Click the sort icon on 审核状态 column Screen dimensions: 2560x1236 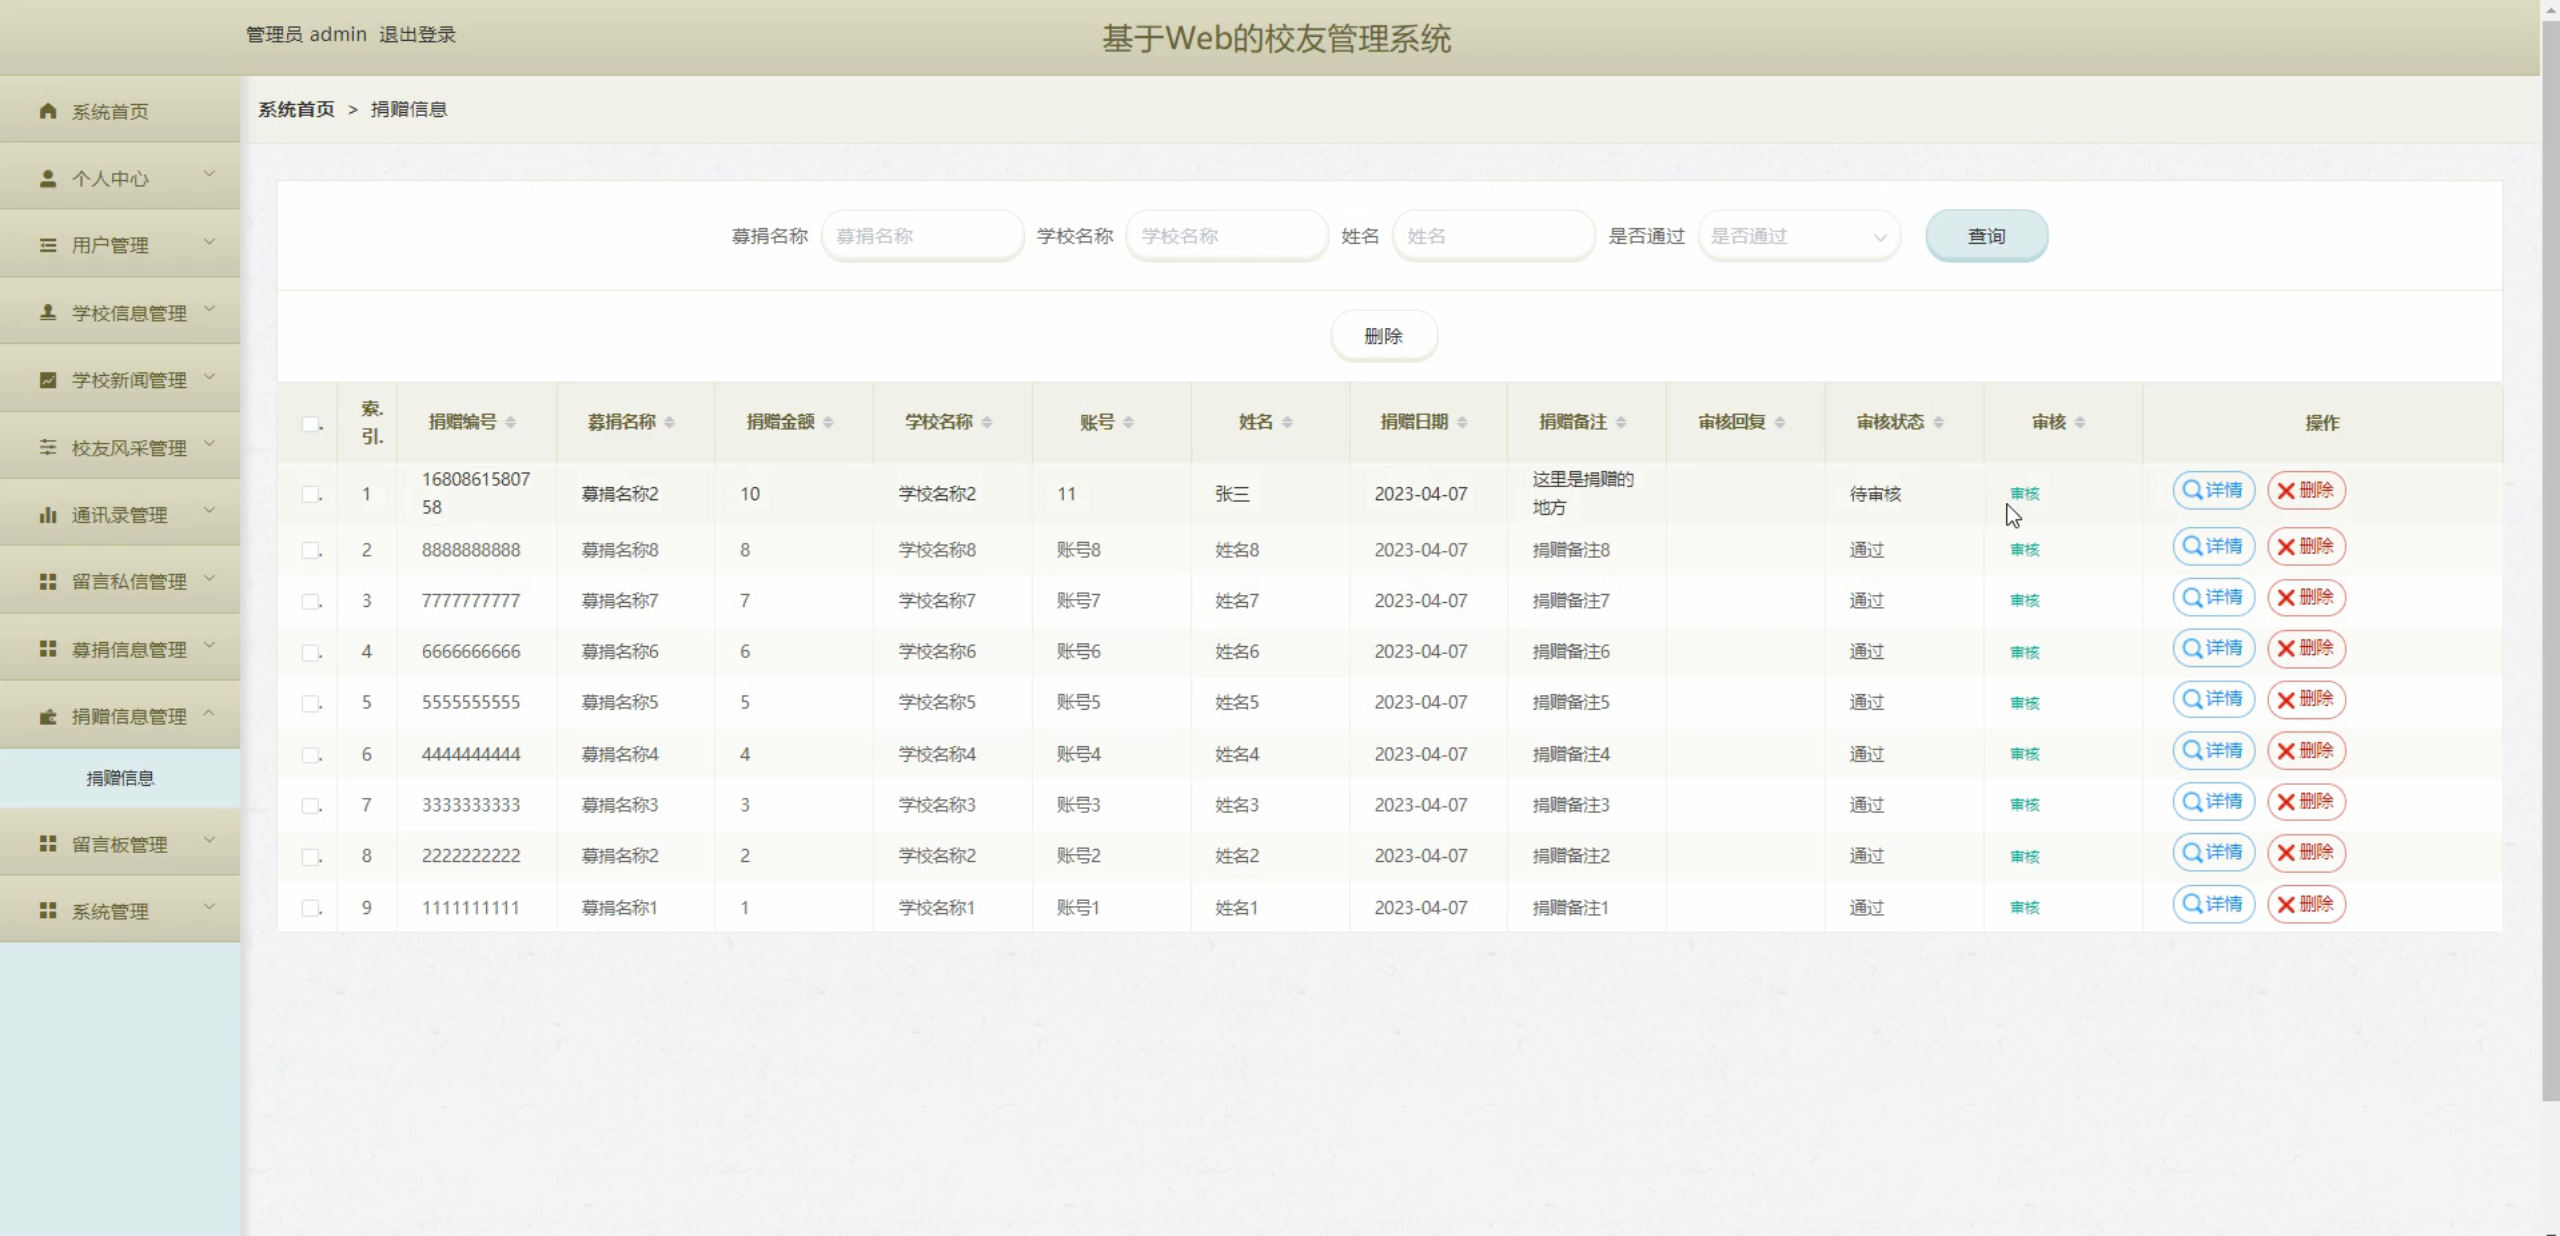(x=1938, y=423)
